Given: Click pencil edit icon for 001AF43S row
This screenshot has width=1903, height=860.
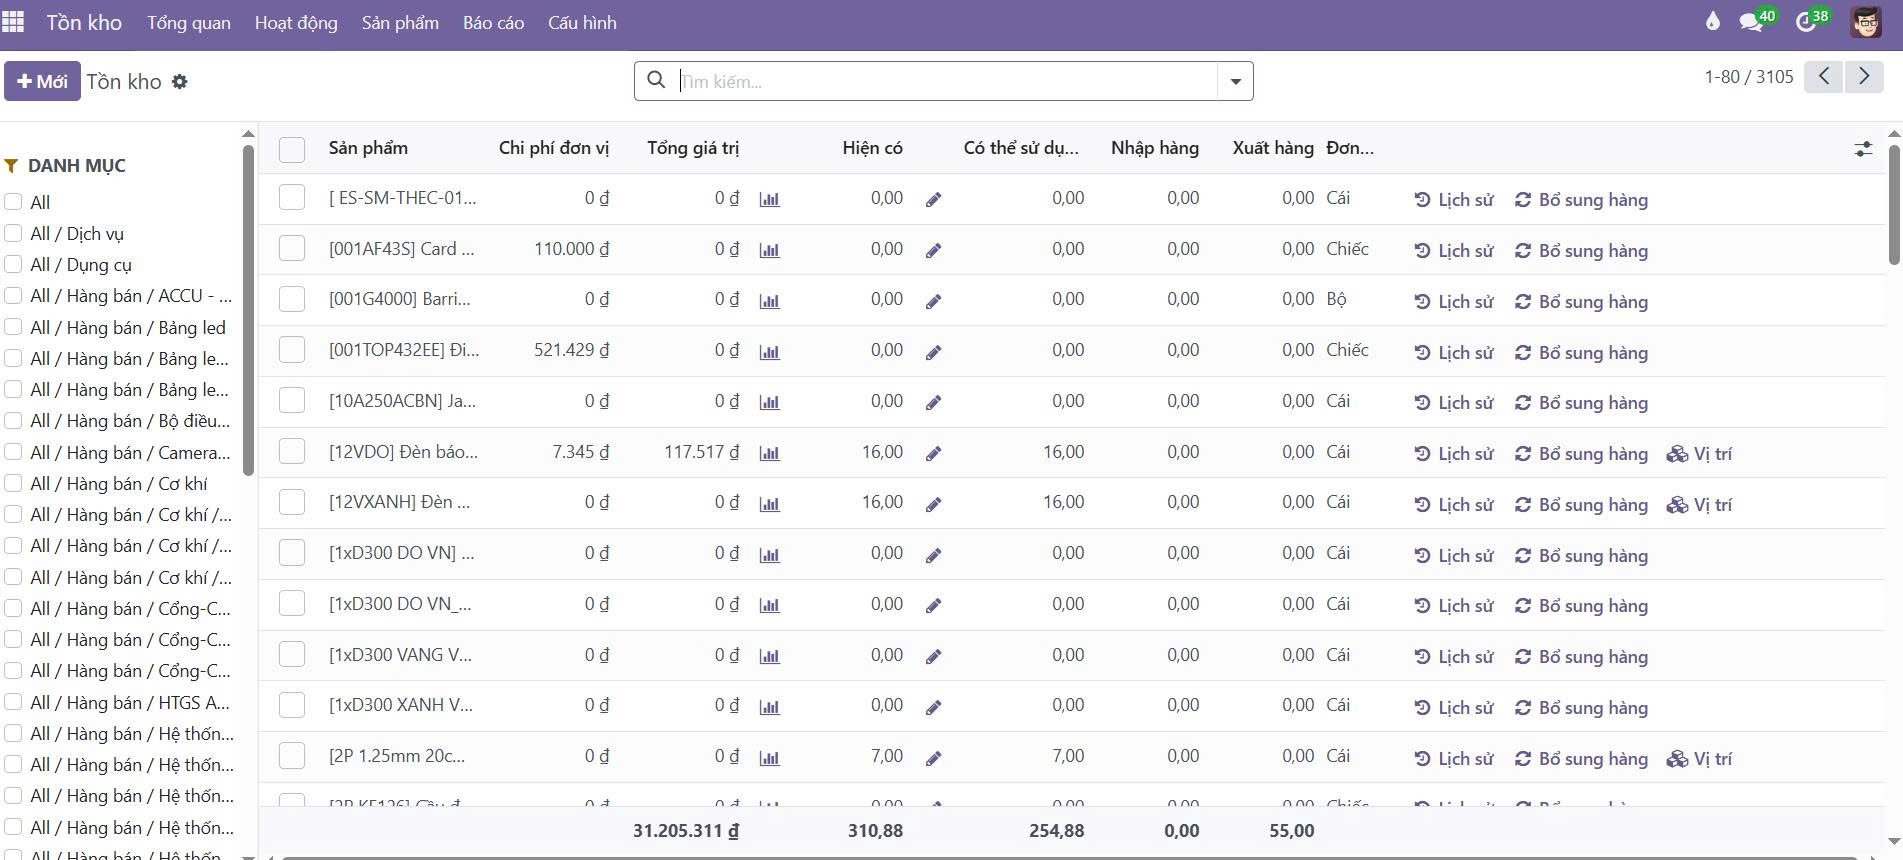Looking at the screenshot, I should tap(933, 250).
